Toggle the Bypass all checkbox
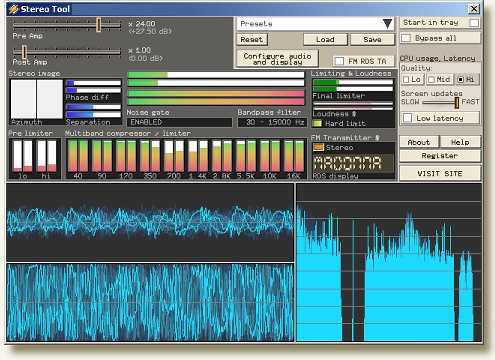 pos(406,38)
